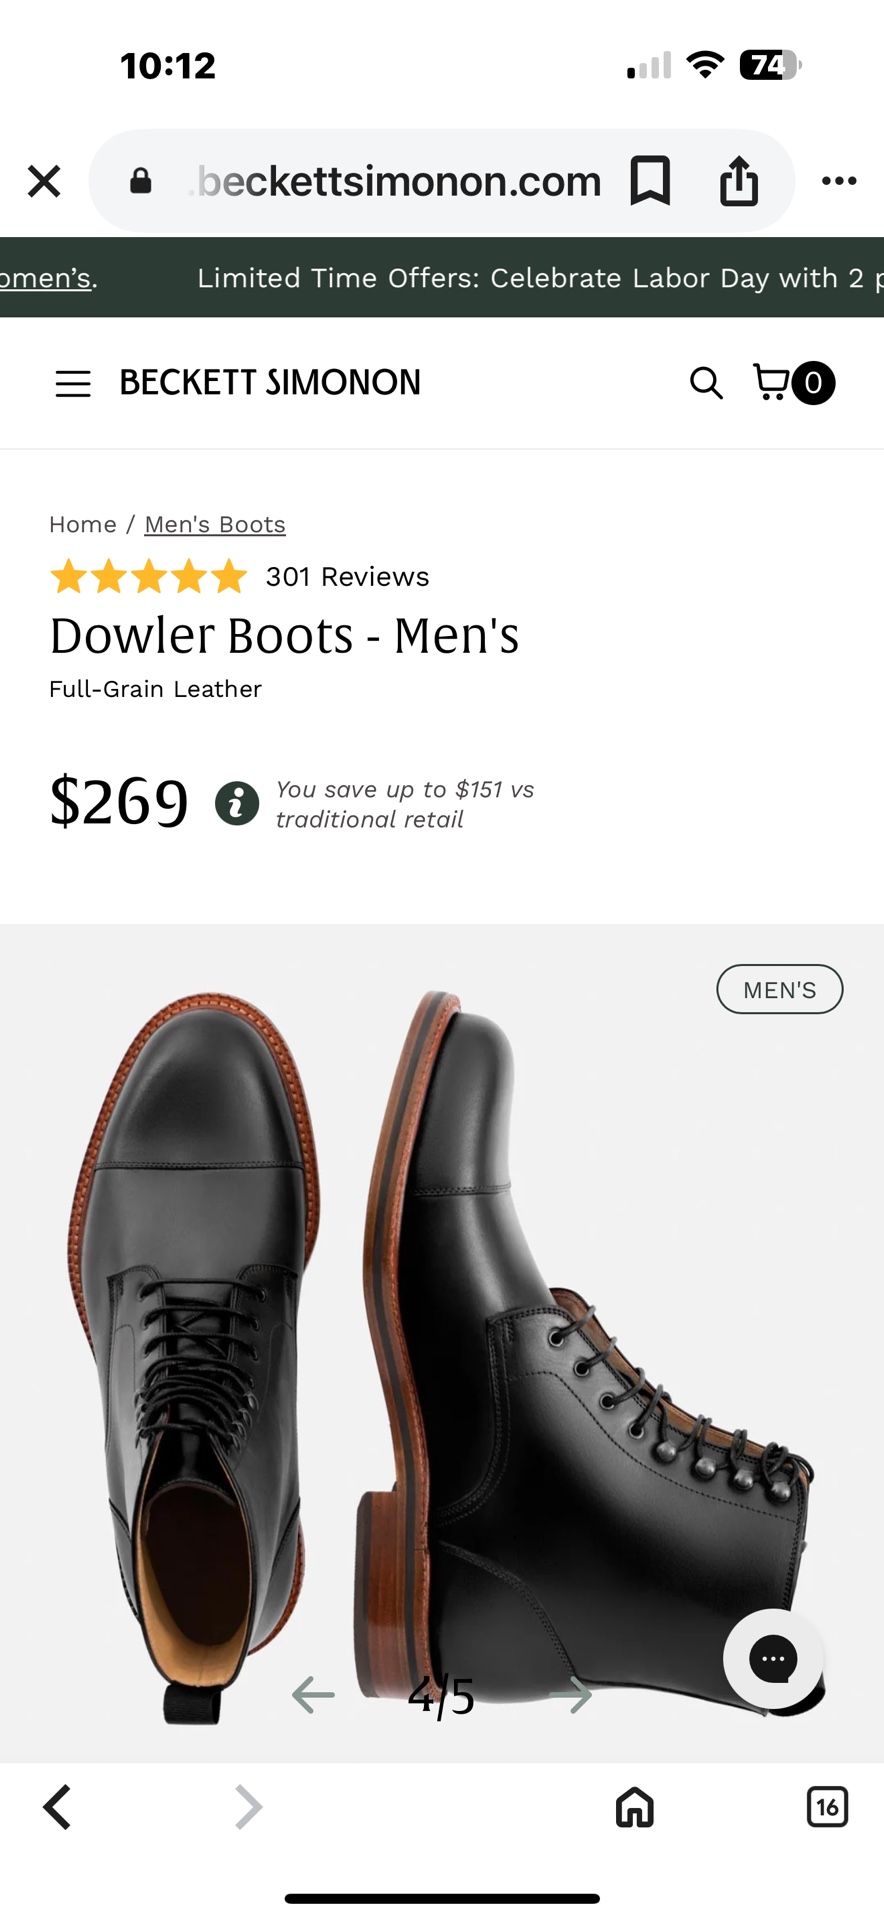Screen dimensions: 884x1920
Task: Tap the Beckett Simonon logo
Action: 269,383
